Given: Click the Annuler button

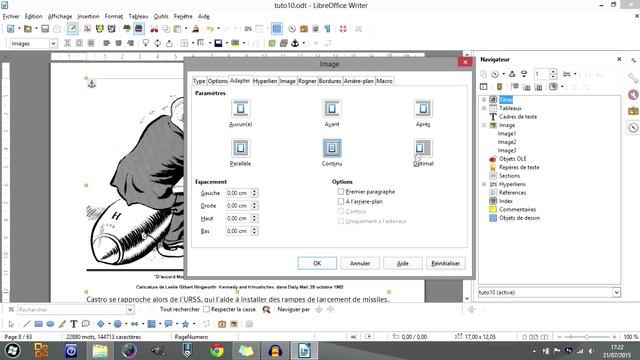Looking at the screenshot, I should point(360,263).
